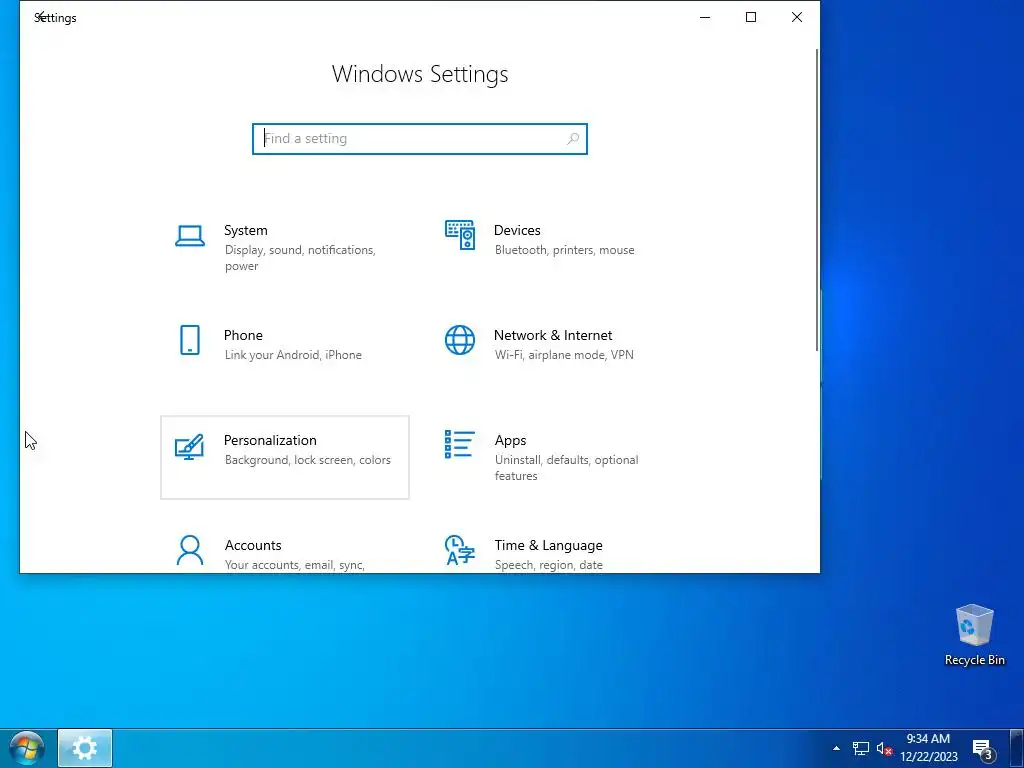The width and height of the screenshot is (1024, 768).
Task: Go back using the Settings back arrow
Action: tap(40, 17)
